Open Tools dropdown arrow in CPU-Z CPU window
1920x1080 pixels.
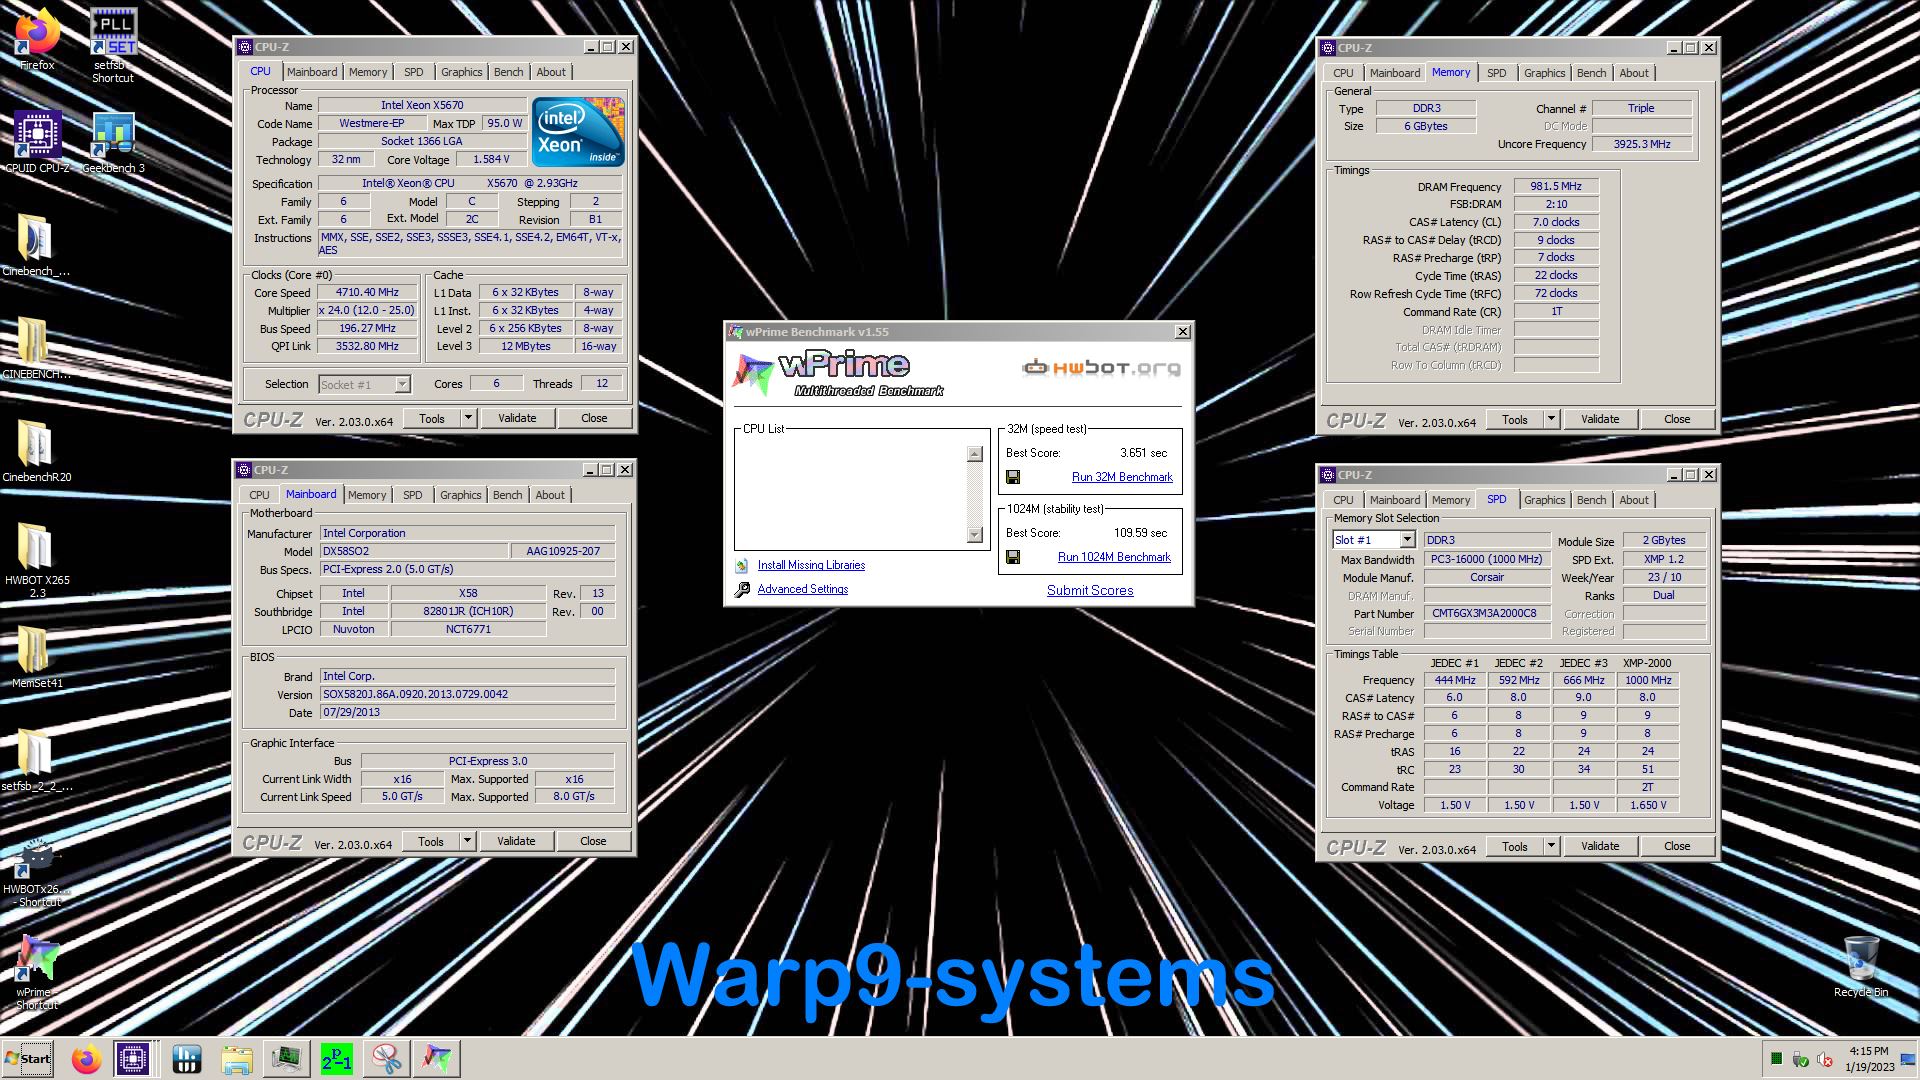(468, 419)
